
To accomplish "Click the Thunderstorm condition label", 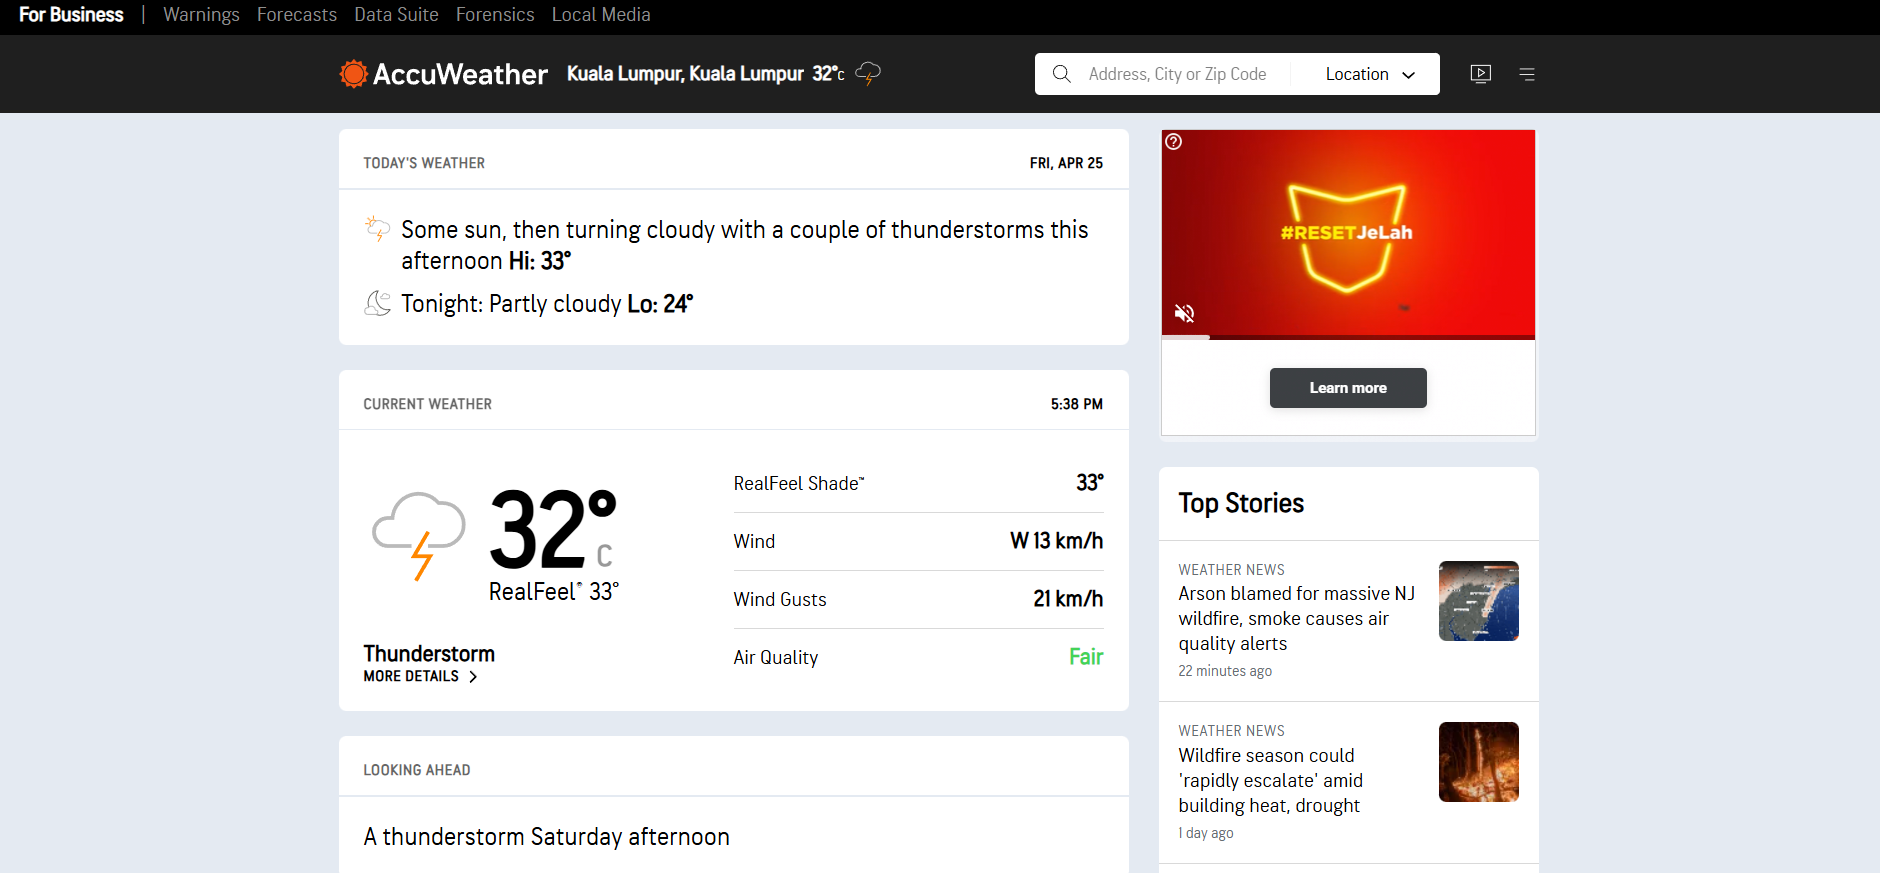I will 429,654.
